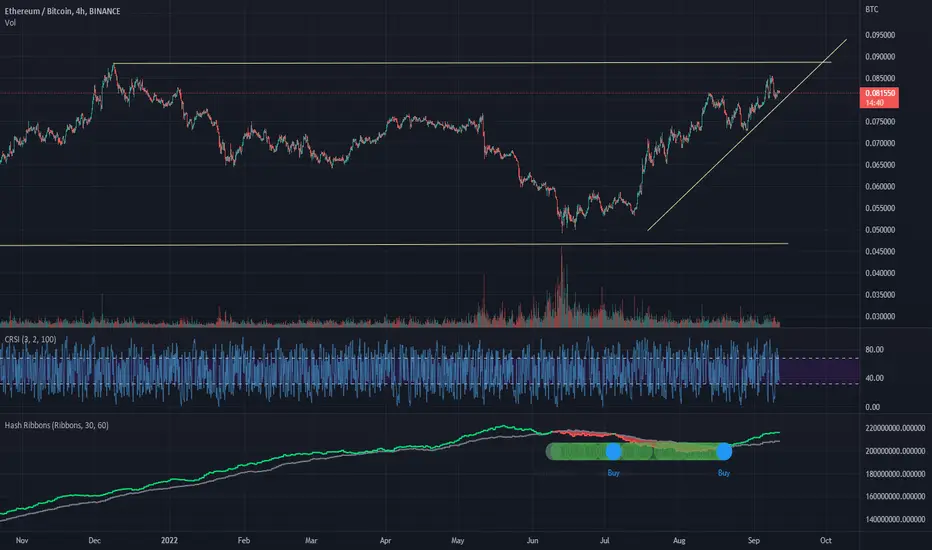Screen dimensions: 932x550
Task: Click the 0.090000 price scale label
Action: 880,56
